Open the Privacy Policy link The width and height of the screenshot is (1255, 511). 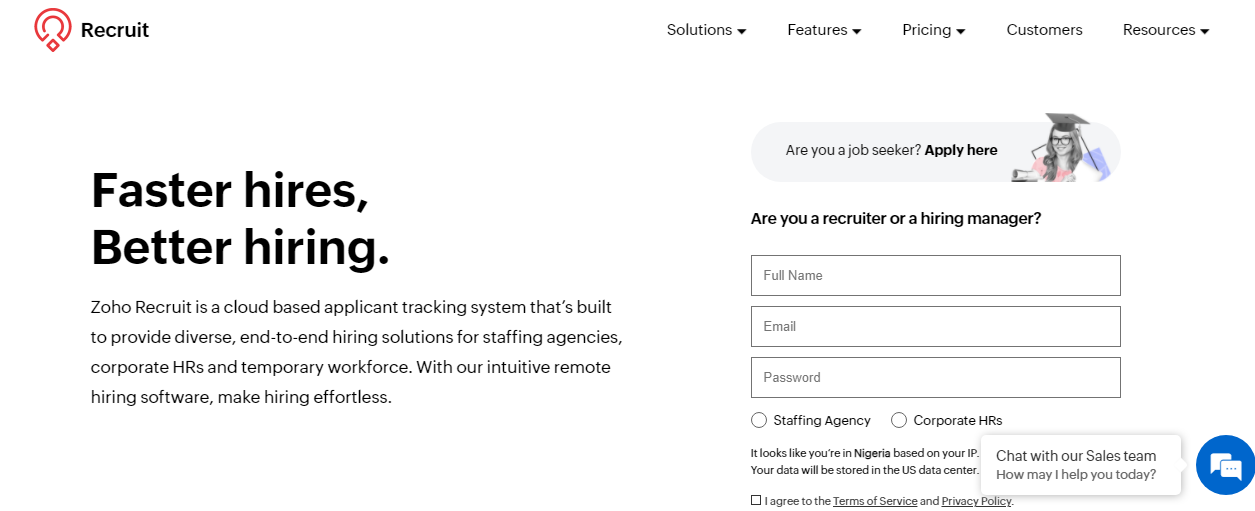click(x=976, y=501)
